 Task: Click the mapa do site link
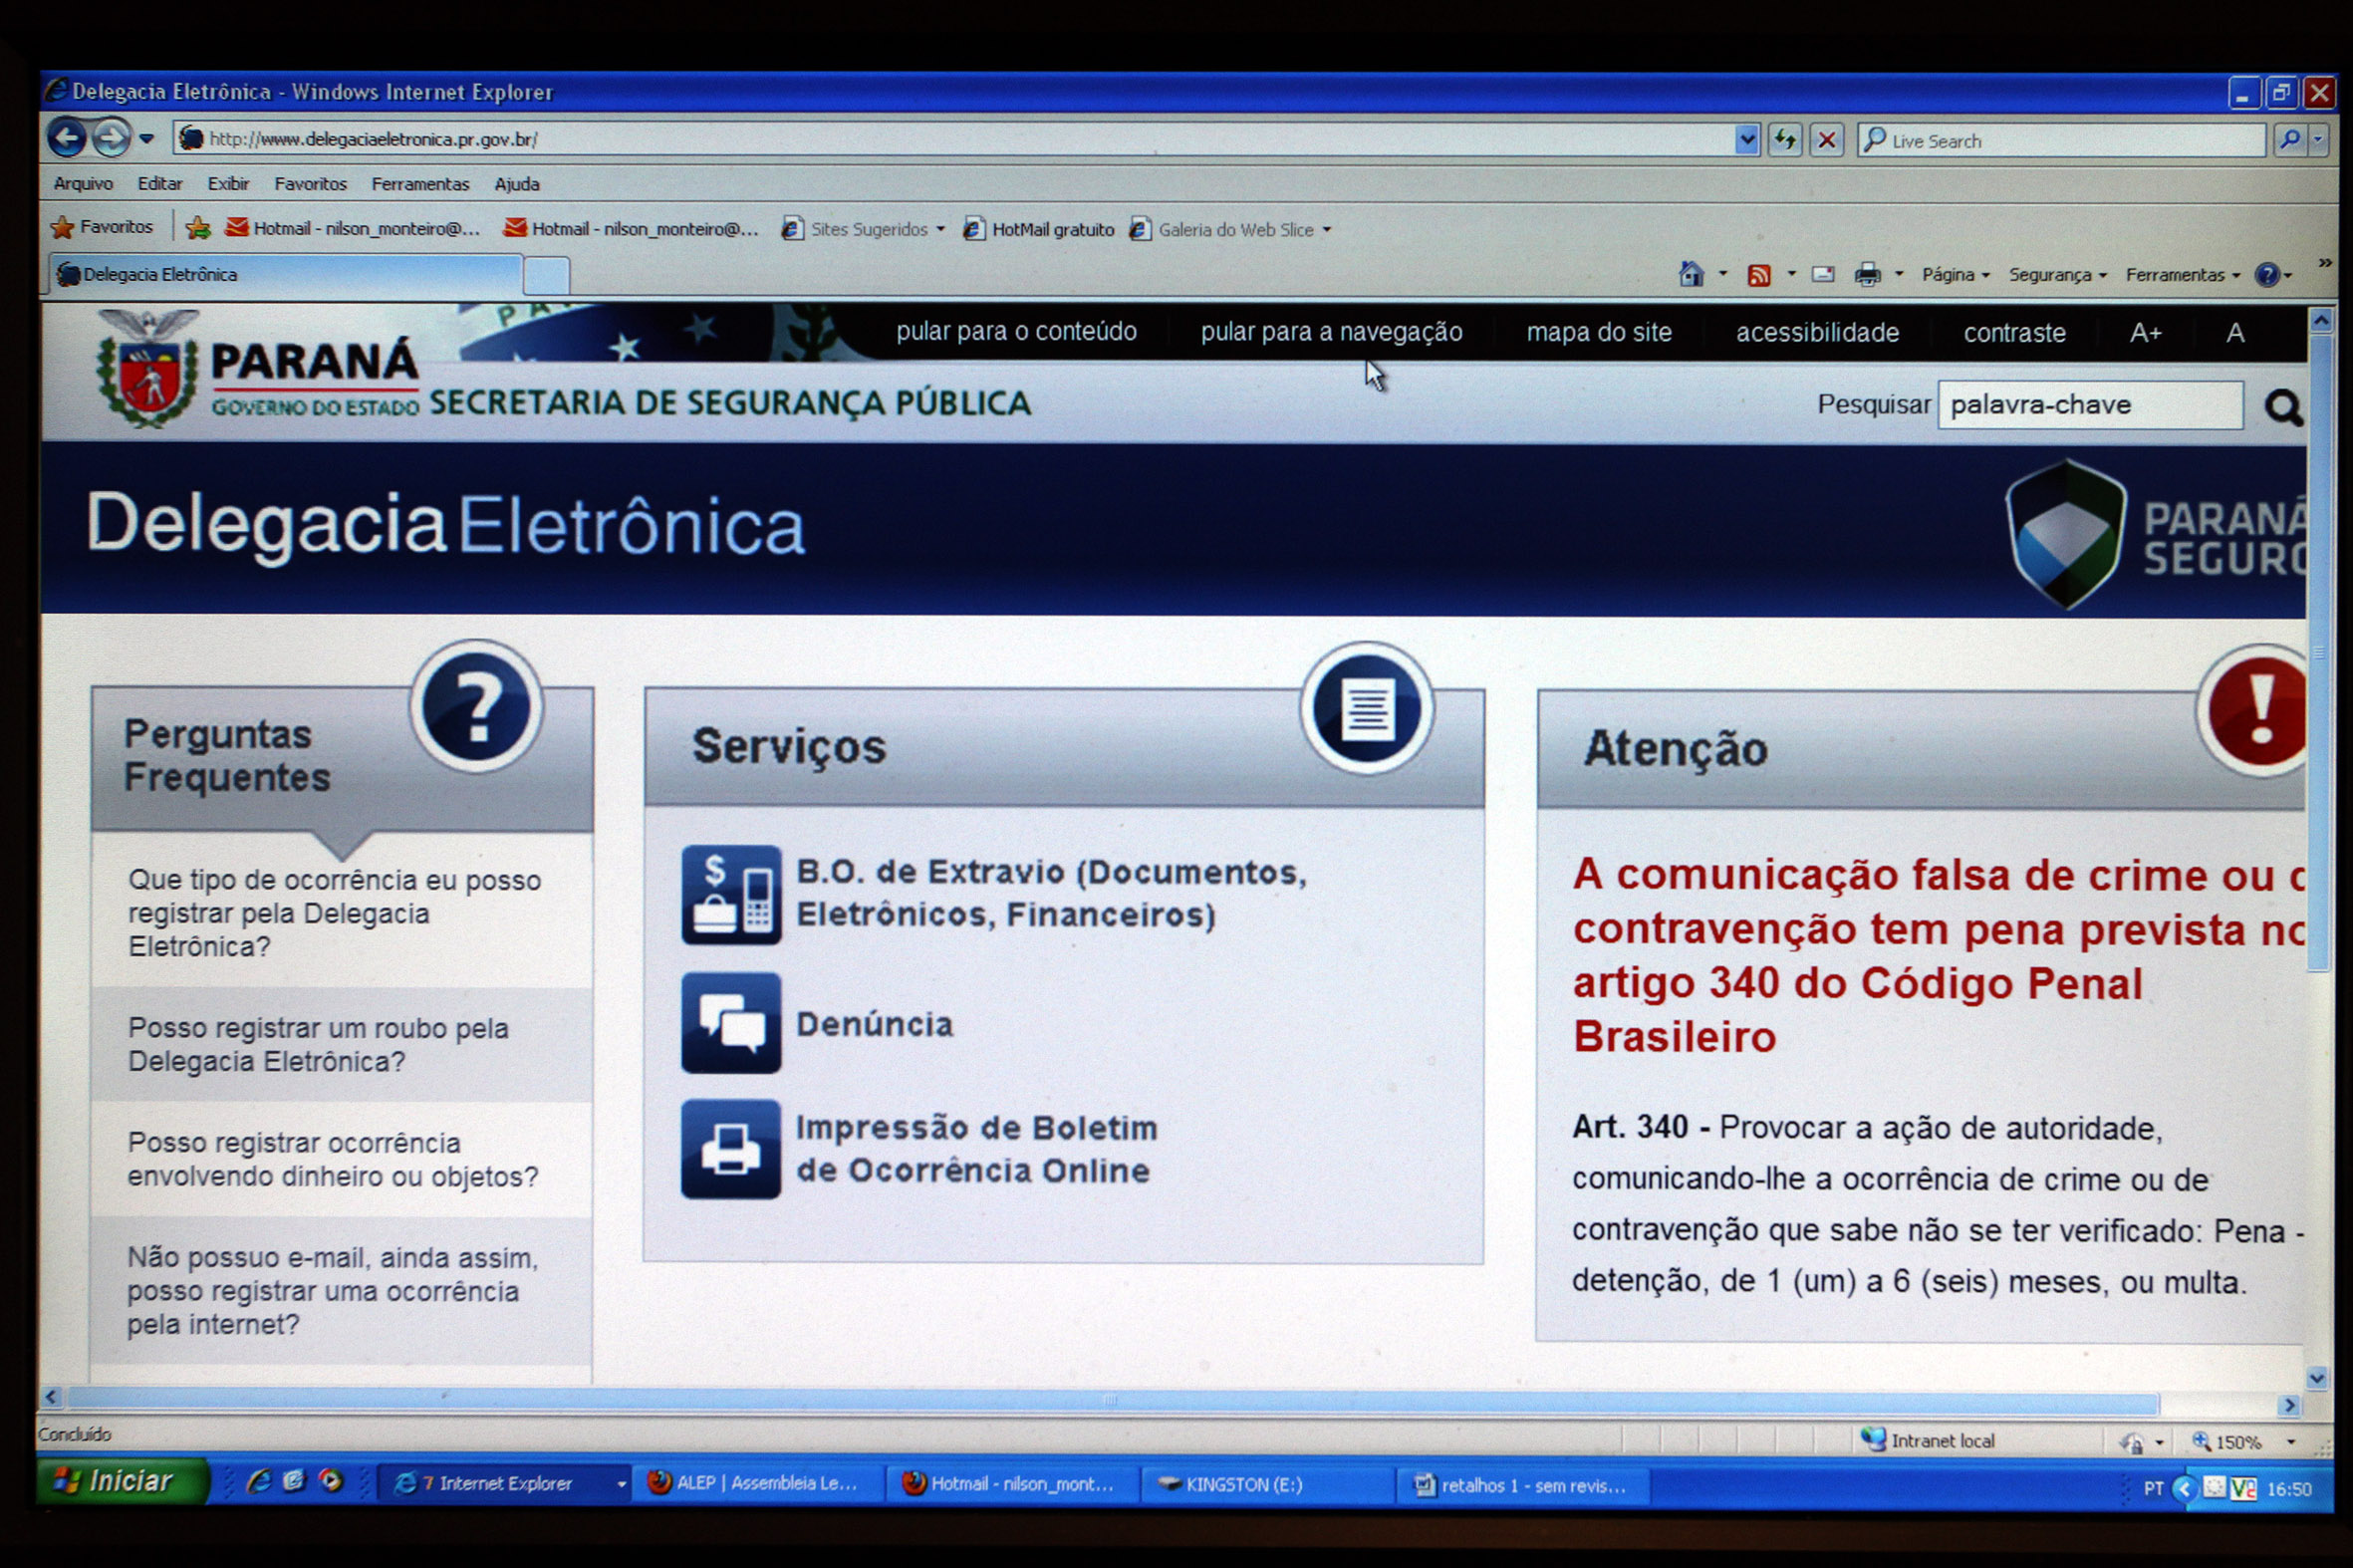coord(1598,333)
